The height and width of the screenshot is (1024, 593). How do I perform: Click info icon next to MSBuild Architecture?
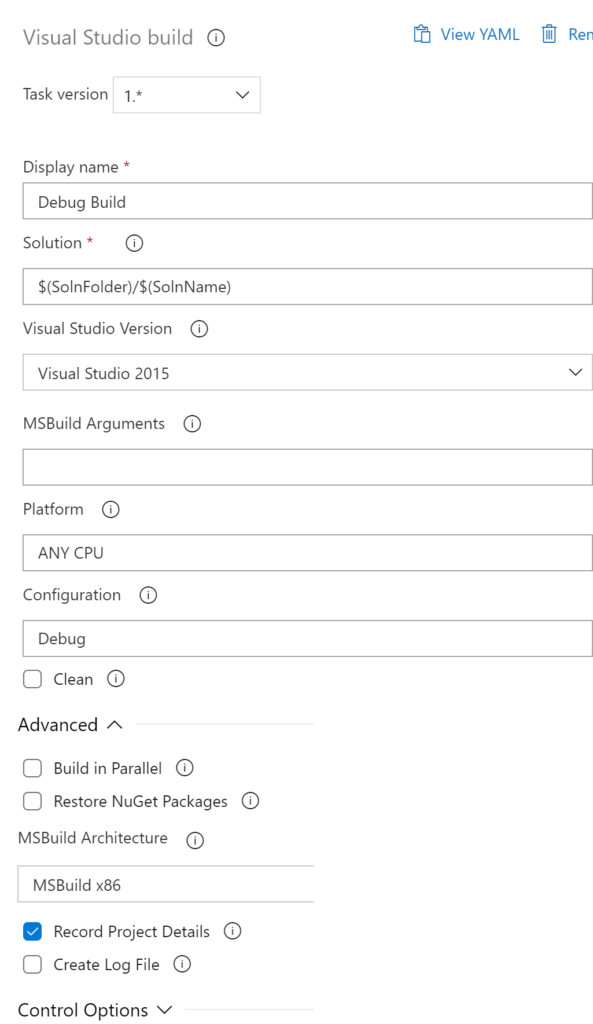pyautogui.click(x=195, y=840)
